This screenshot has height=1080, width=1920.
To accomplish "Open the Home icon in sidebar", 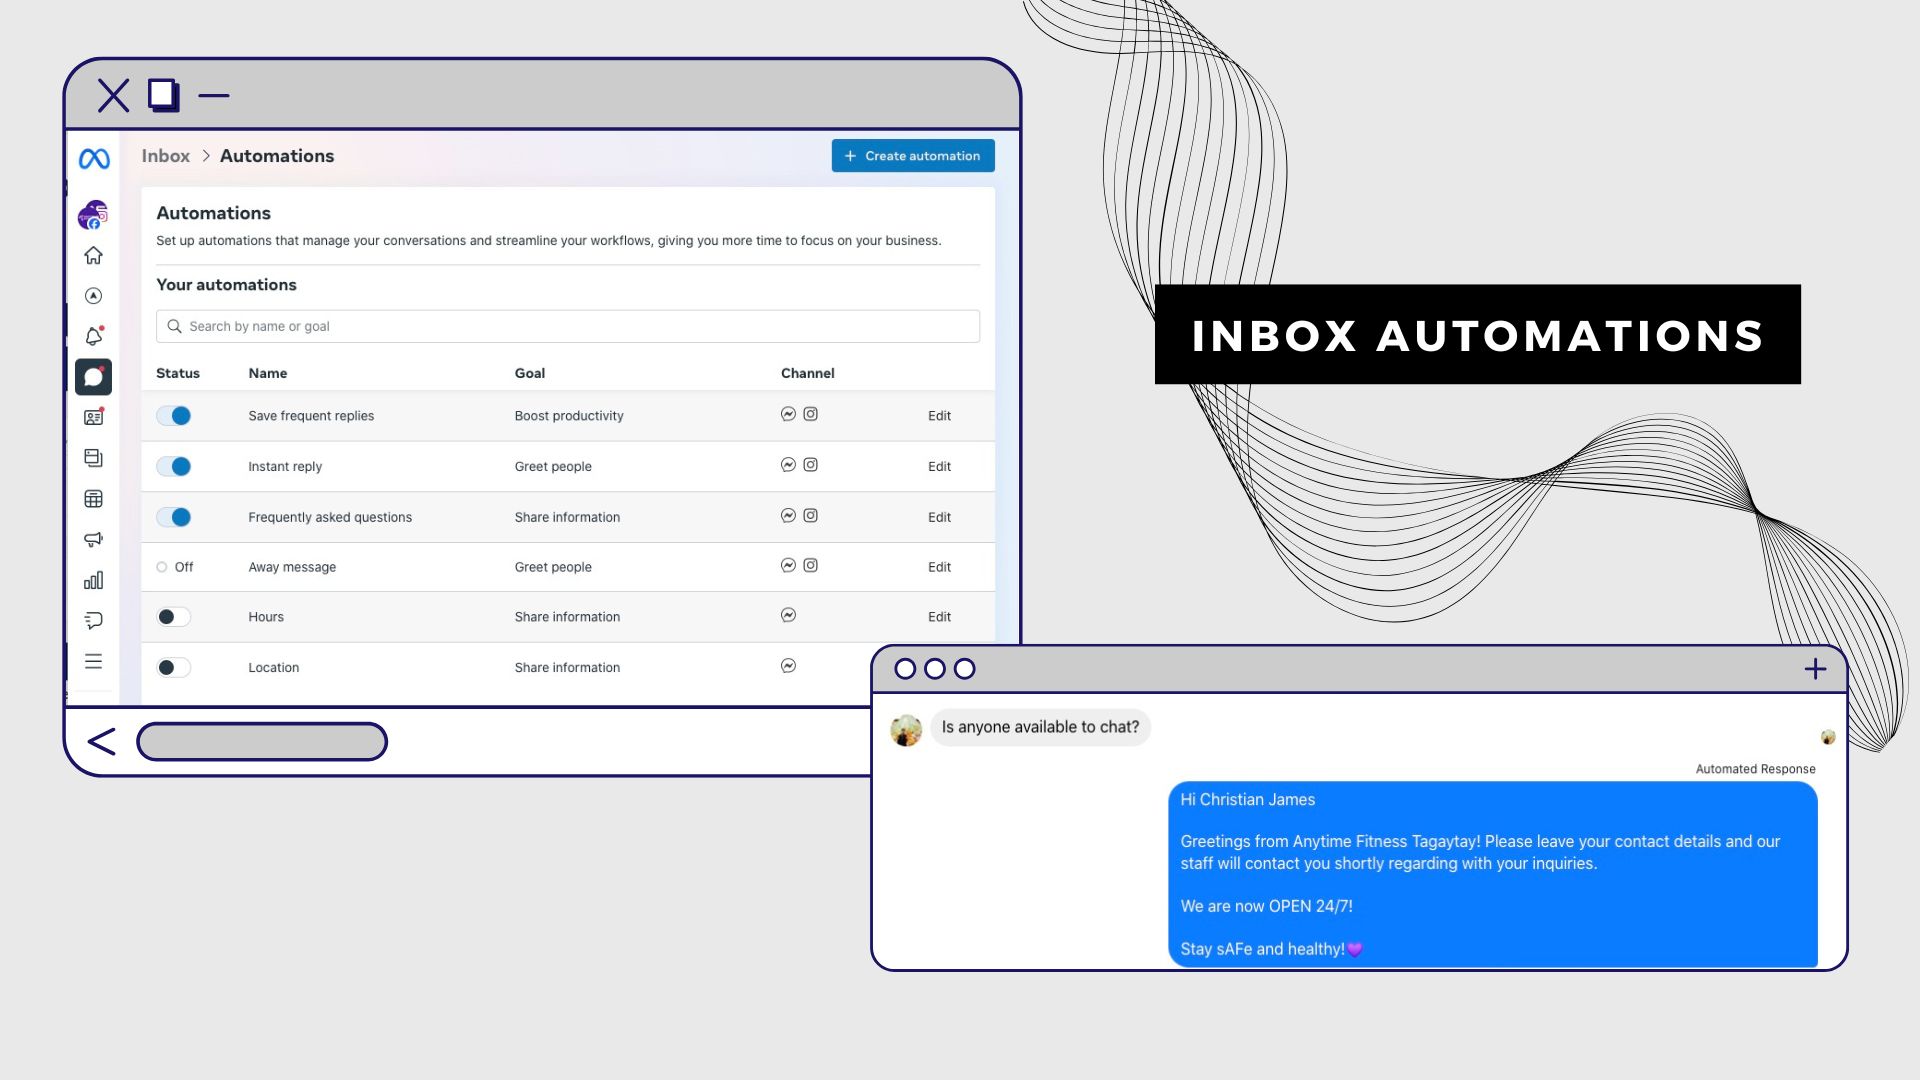I will tap(93, 255).
